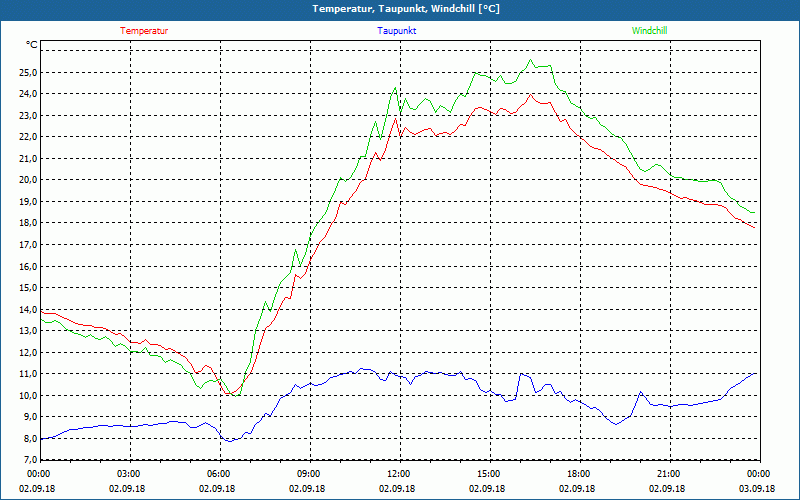
Task: Click the '7,0' y-axis value
Action: 31,460
